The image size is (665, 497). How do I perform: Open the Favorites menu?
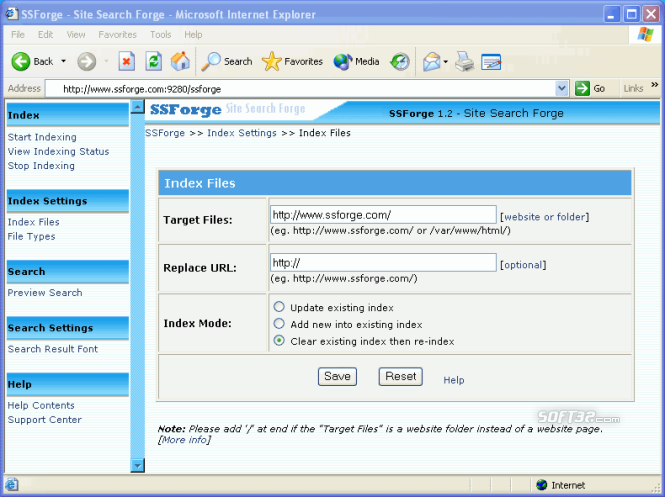coord(117,34)
